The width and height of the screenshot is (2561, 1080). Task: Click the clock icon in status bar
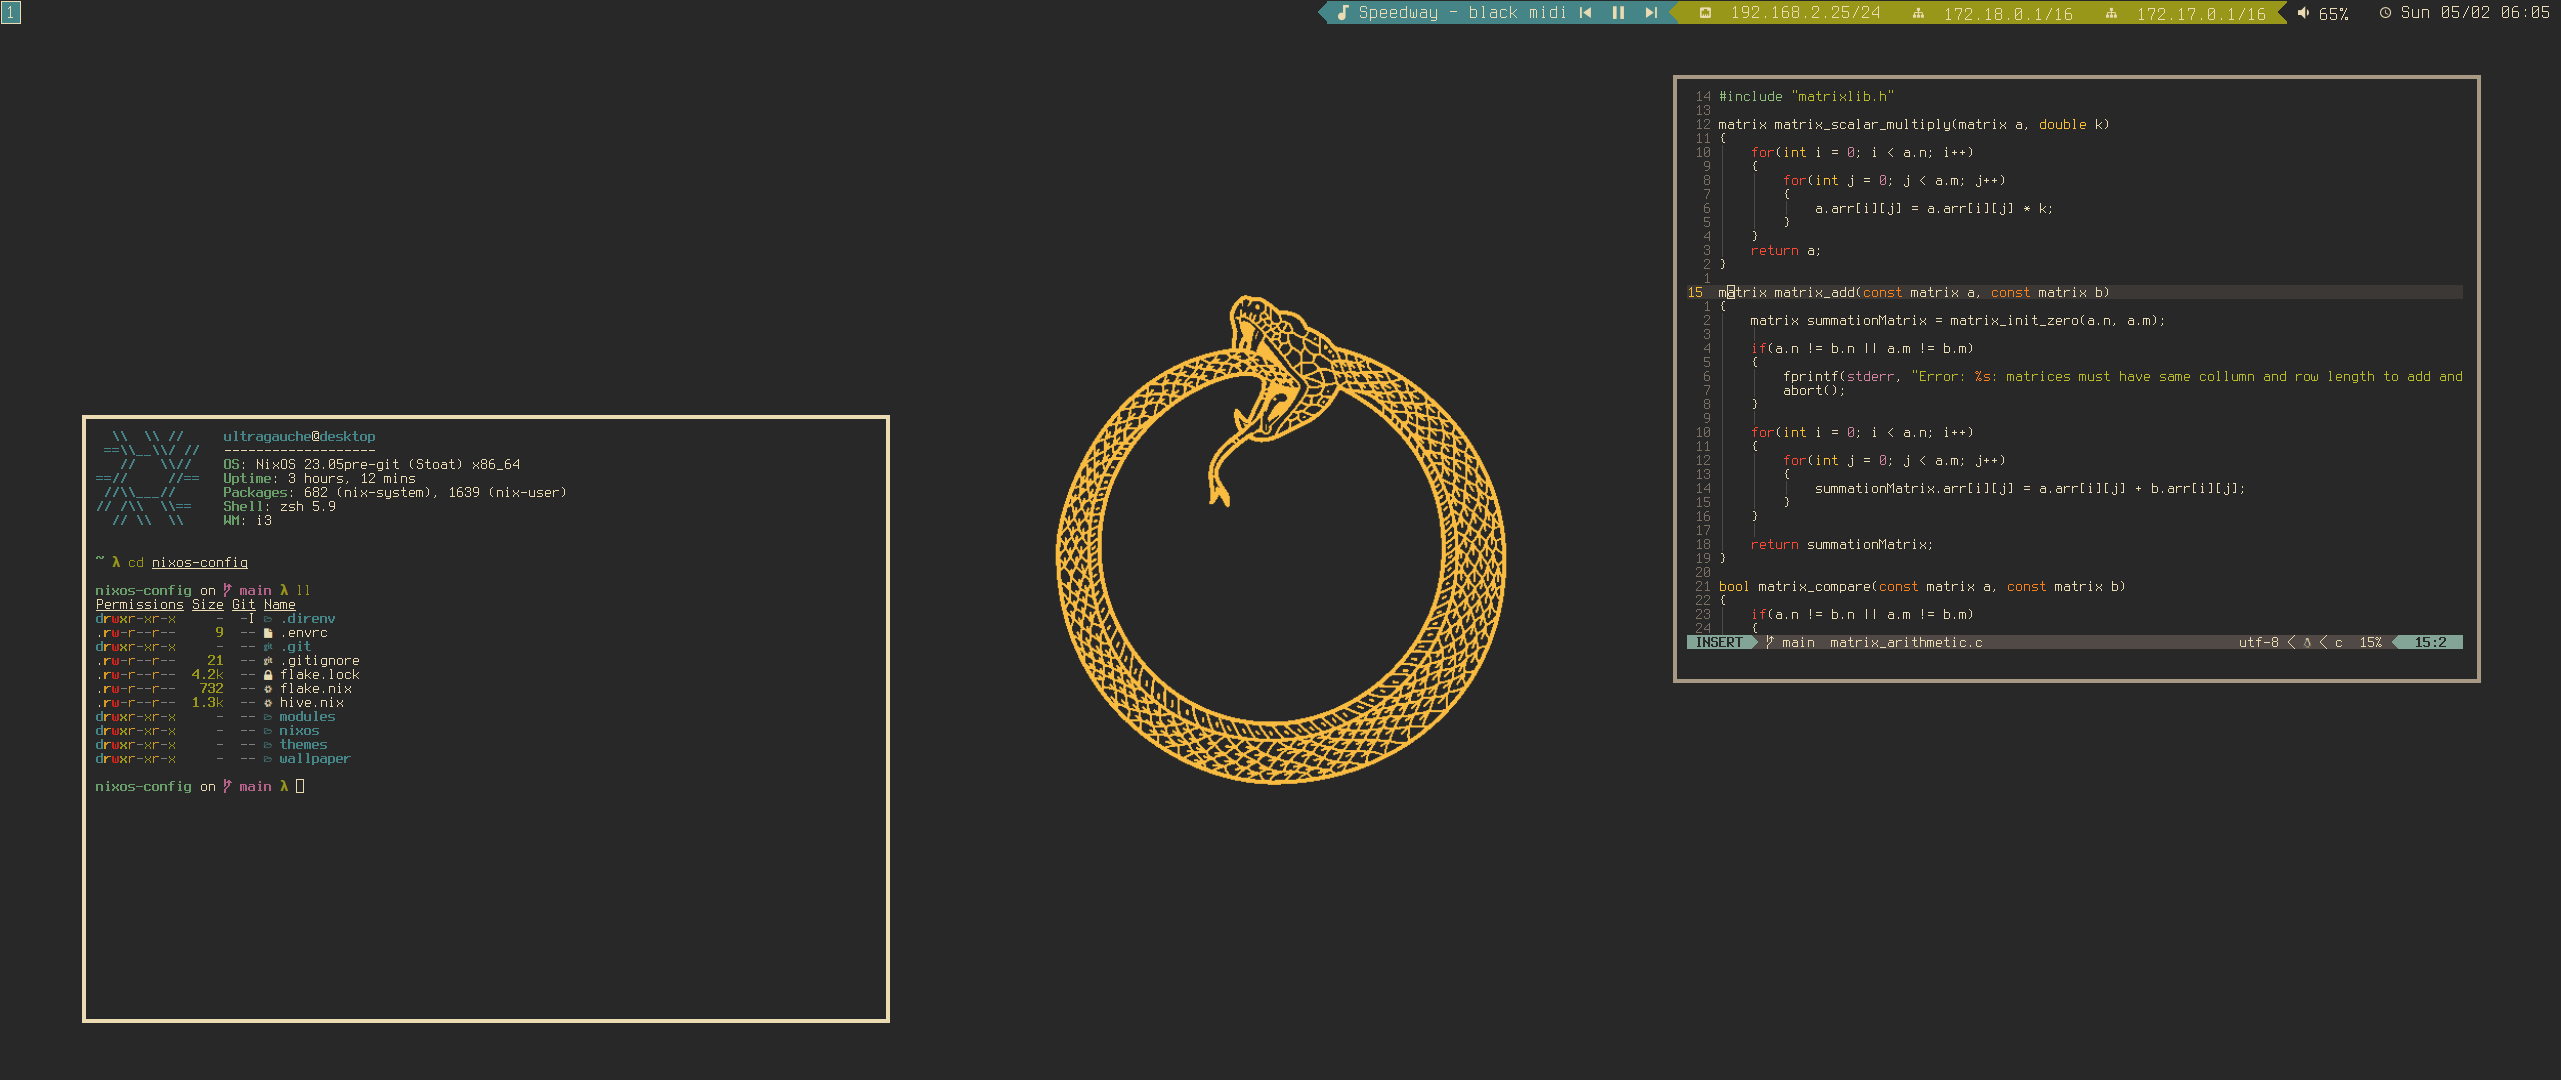point(2385,13)
